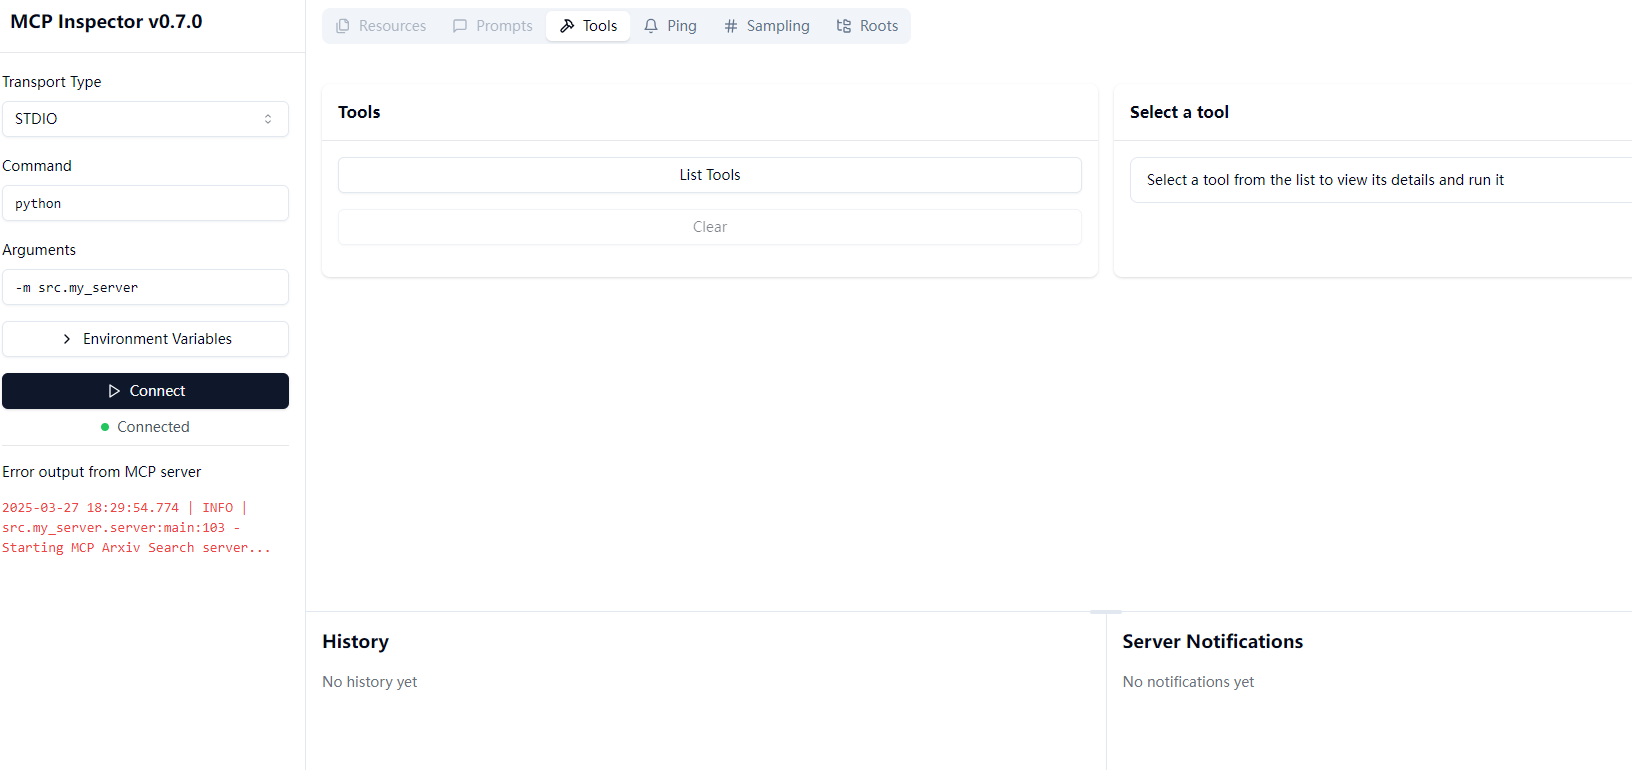Grab the pane resize handle above History
Viewport: 1632px width, 770px height.
pos(1105,611)
